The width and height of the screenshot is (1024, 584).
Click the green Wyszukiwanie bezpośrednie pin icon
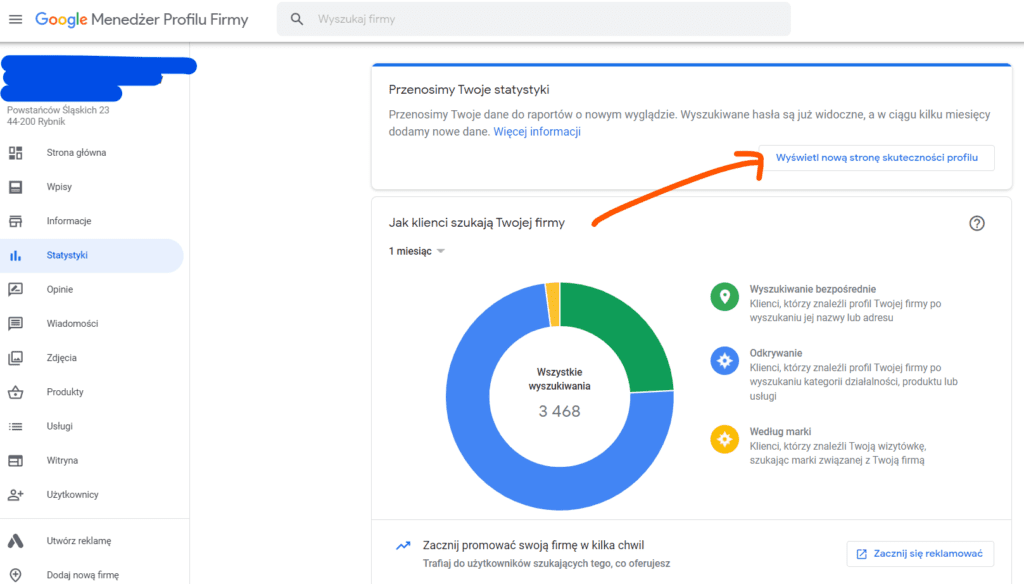pyautogui.click(x=724, y=297)
